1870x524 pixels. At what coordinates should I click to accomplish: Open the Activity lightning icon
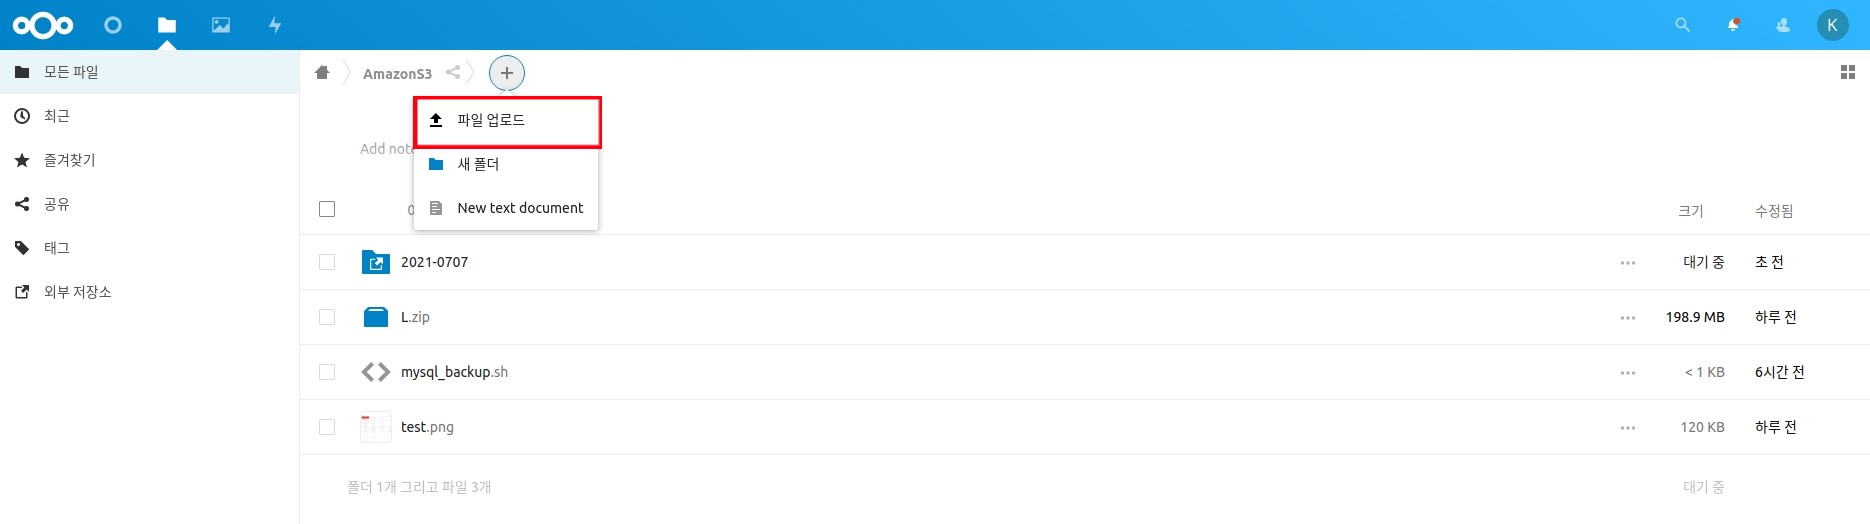pyautogui.click(x=275, y=25)
